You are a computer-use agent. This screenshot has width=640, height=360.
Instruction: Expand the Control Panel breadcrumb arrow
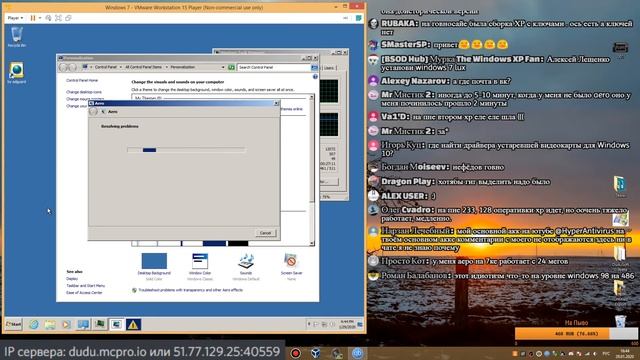point(120,67)
